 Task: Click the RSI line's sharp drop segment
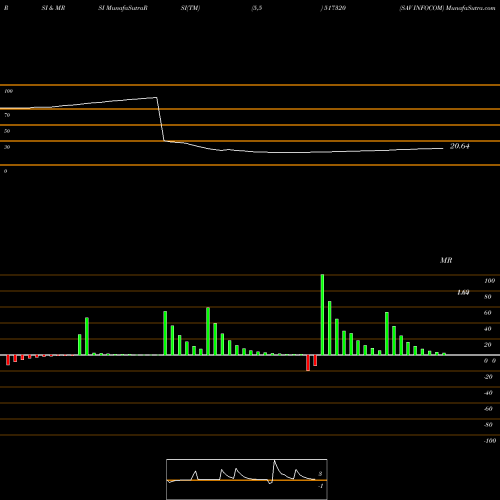(x=160, y=119)
